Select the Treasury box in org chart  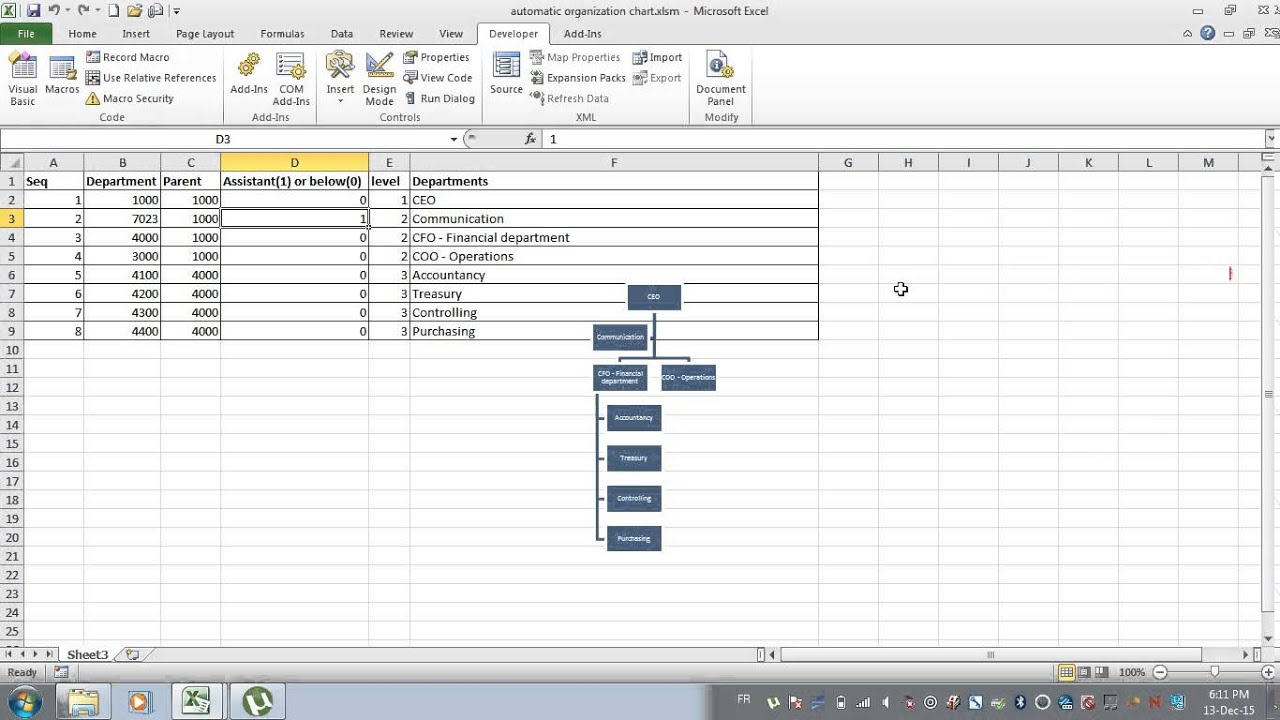634,458
